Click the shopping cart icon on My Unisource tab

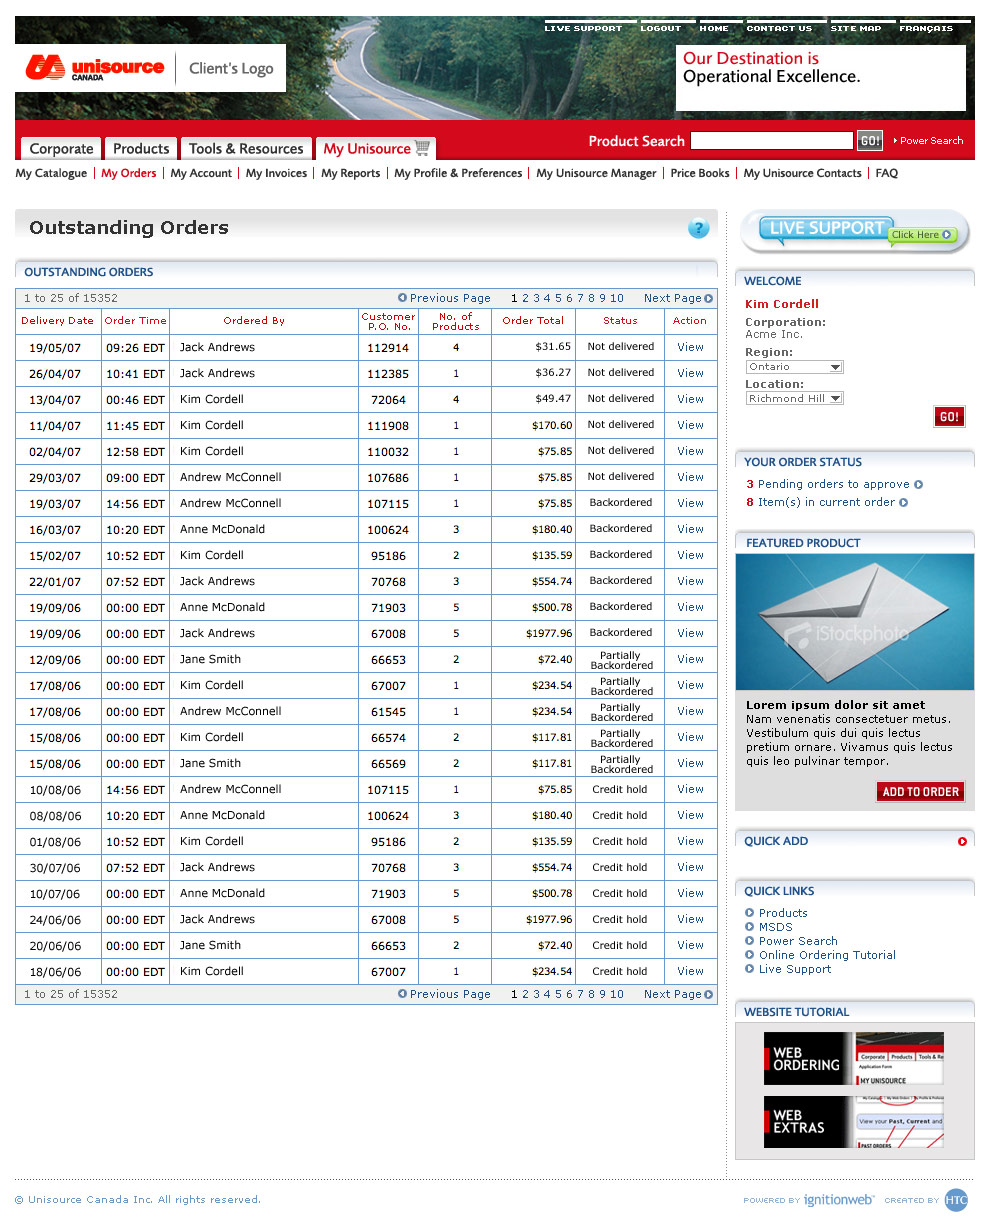[x=423, y=148]
